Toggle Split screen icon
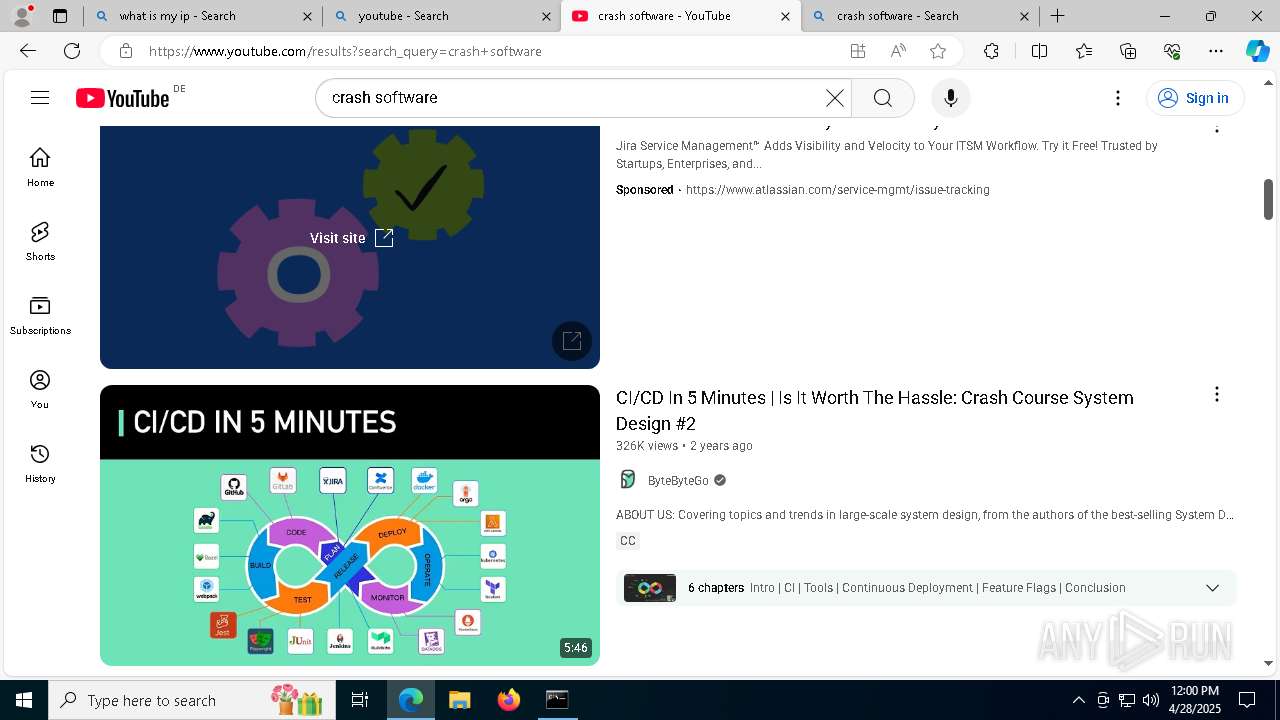 1039,51
